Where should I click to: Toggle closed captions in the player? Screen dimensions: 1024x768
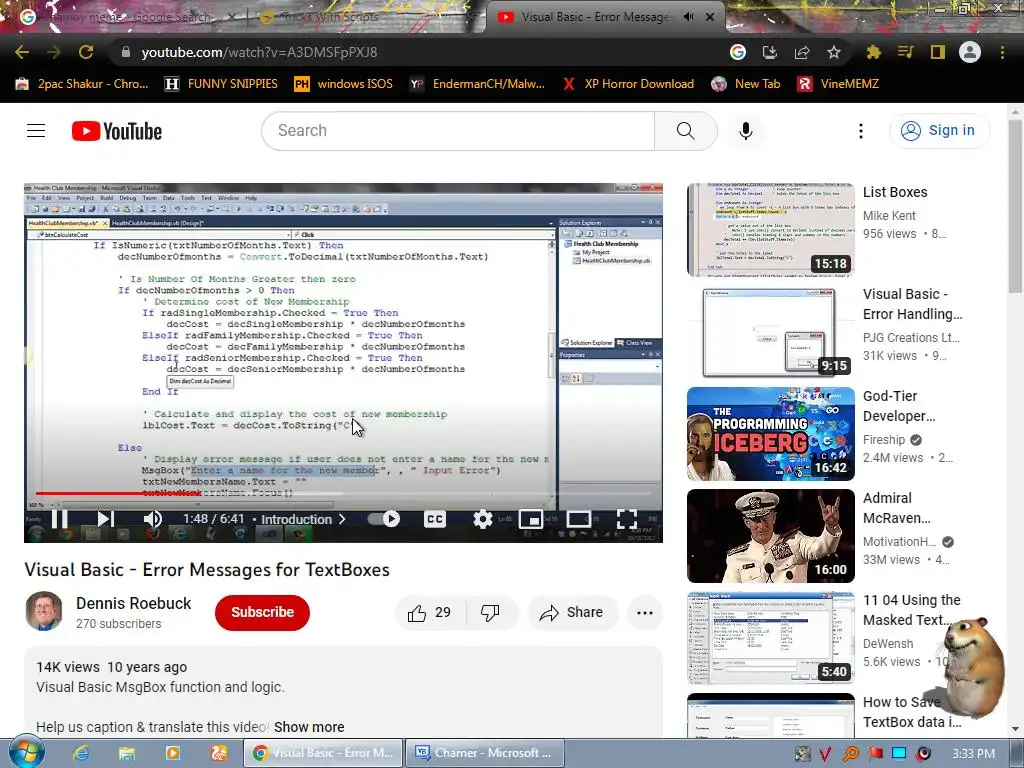point(434,519)
